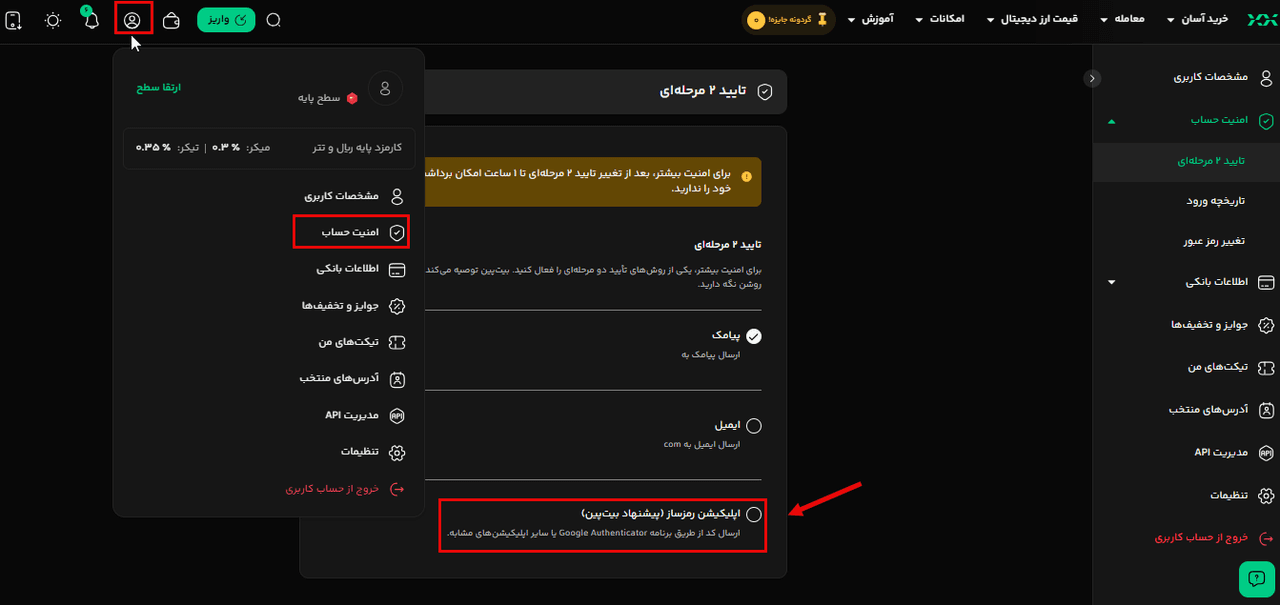Open the green help chat button
Screen dimensions: 1280x605
pyautogui.click(x=1256, y=579)
